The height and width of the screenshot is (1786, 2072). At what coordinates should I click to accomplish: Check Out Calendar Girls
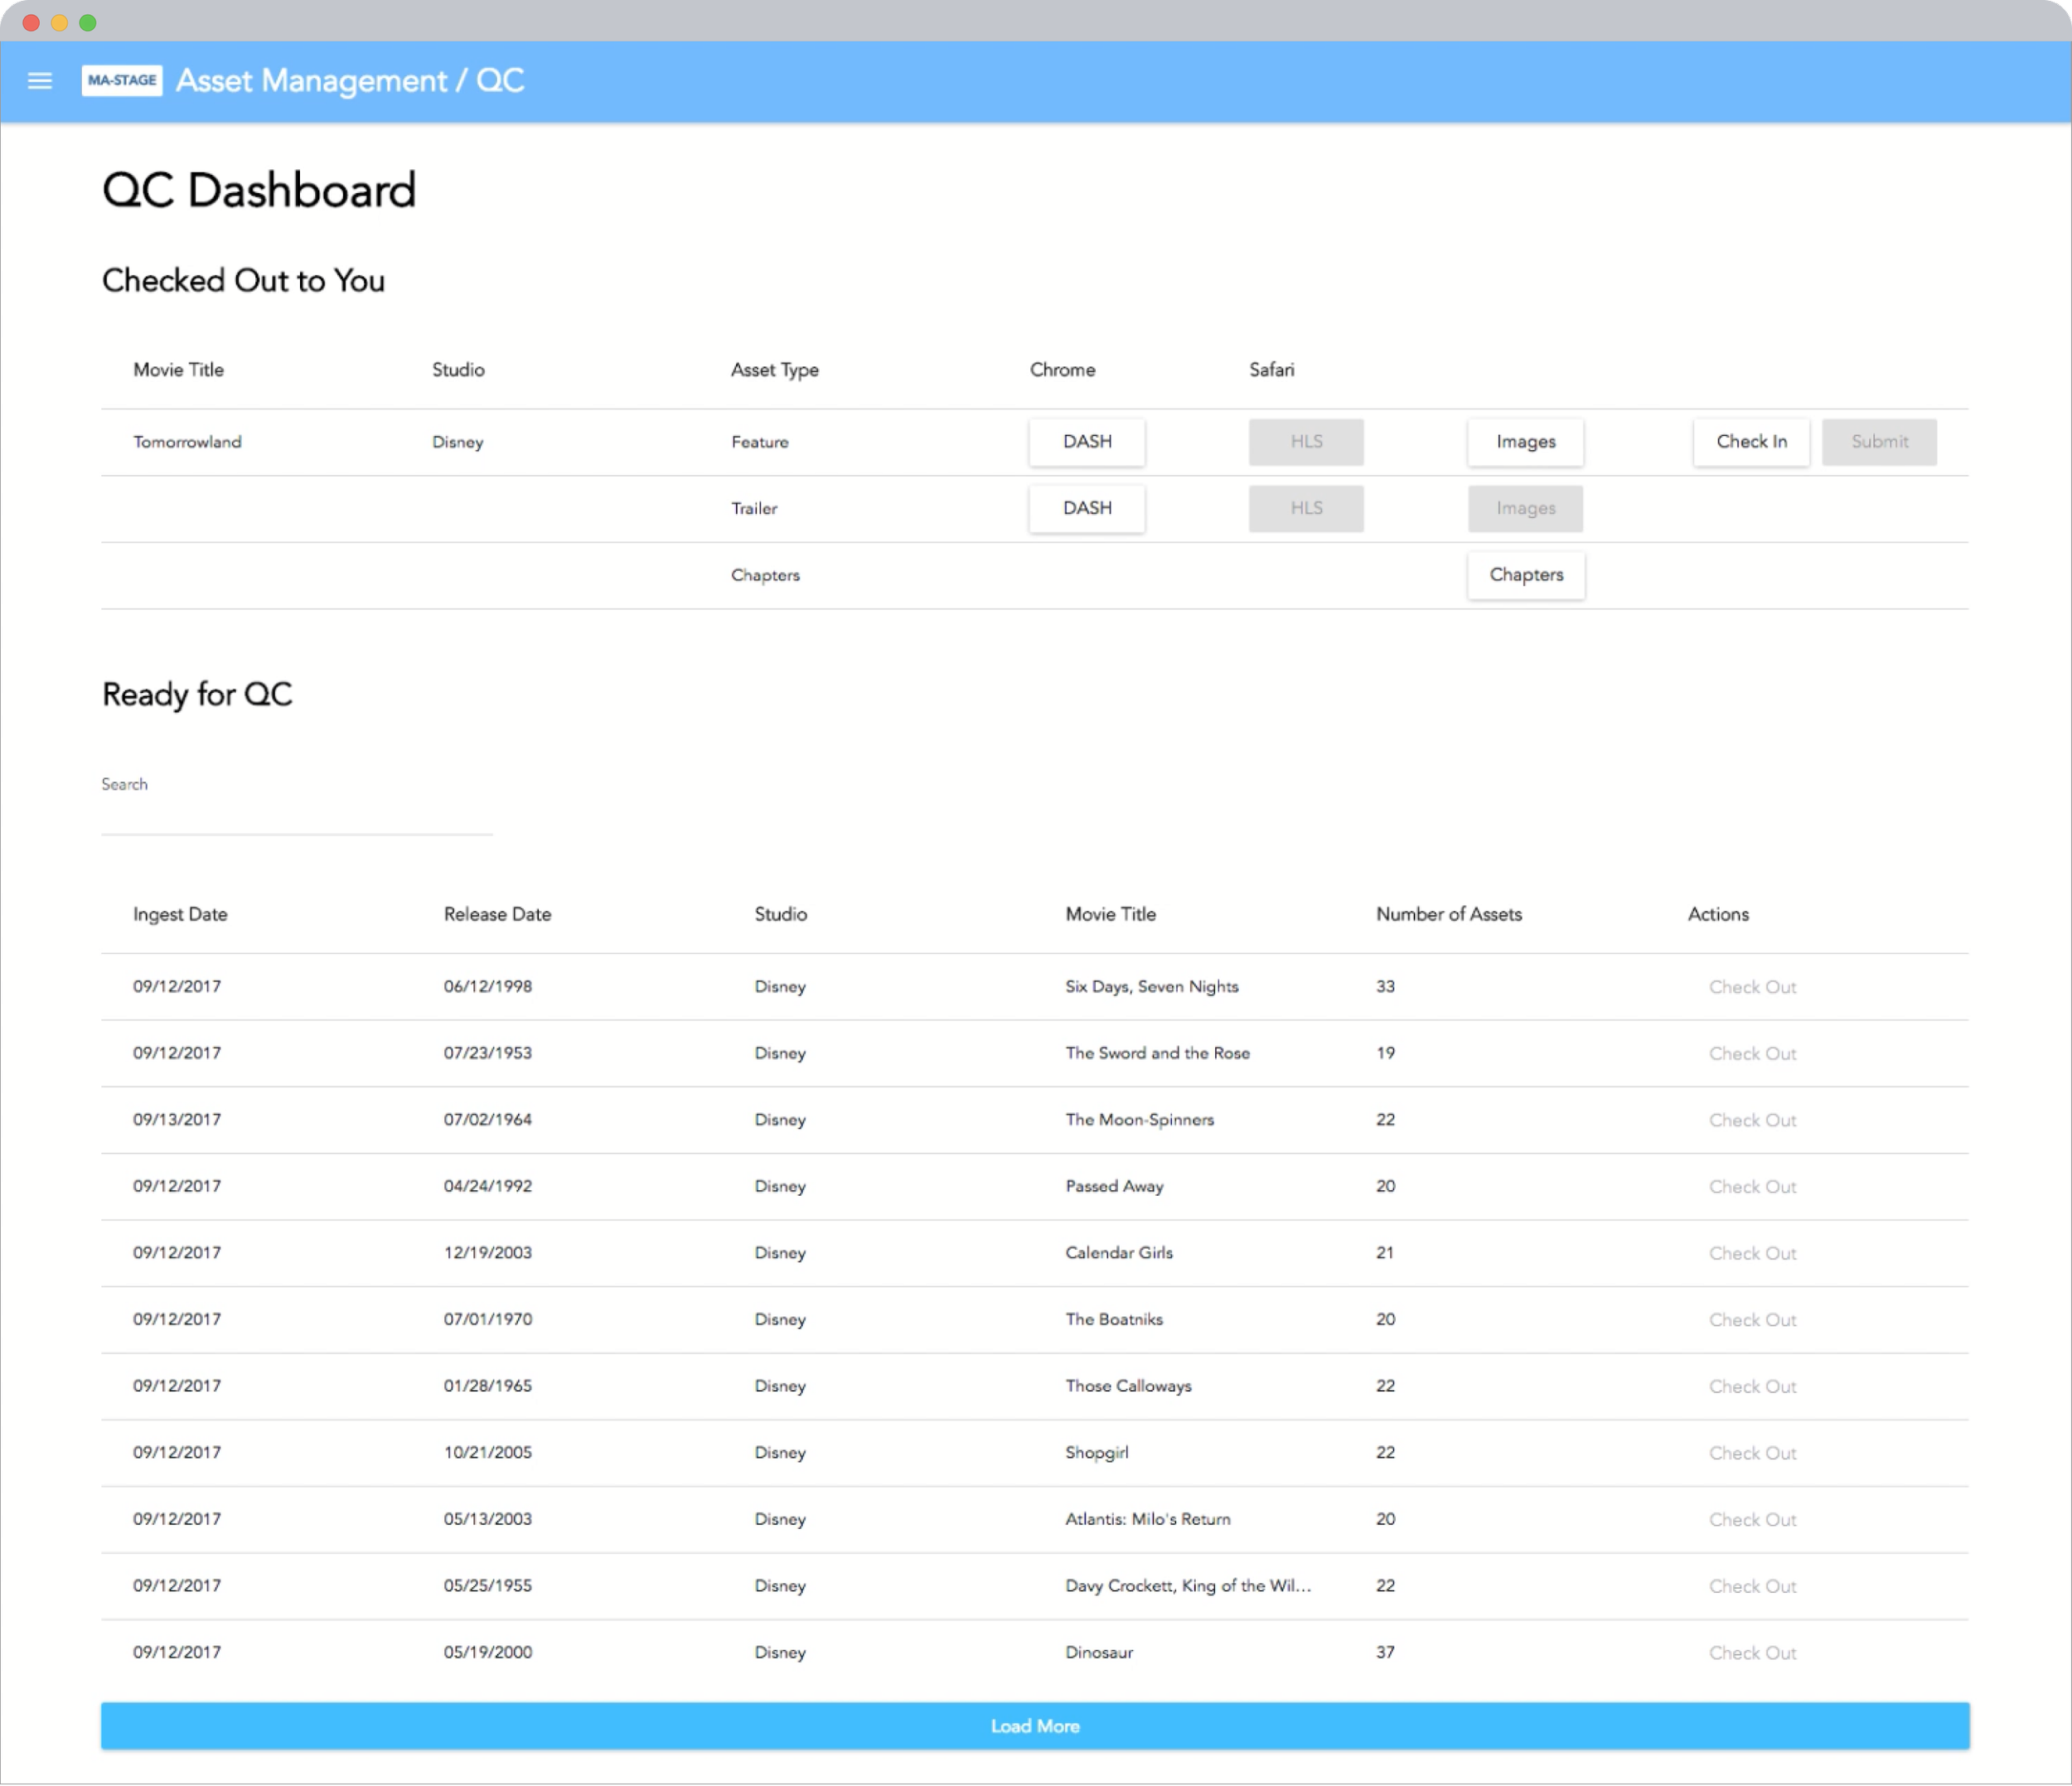[x=1751, y=1253]
